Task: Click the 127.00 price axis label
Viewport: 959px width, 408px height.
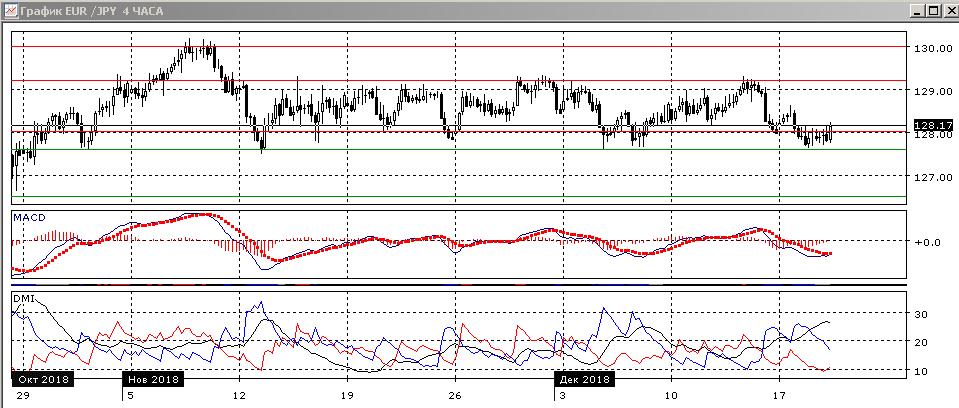Action: [x=933, y=178]
